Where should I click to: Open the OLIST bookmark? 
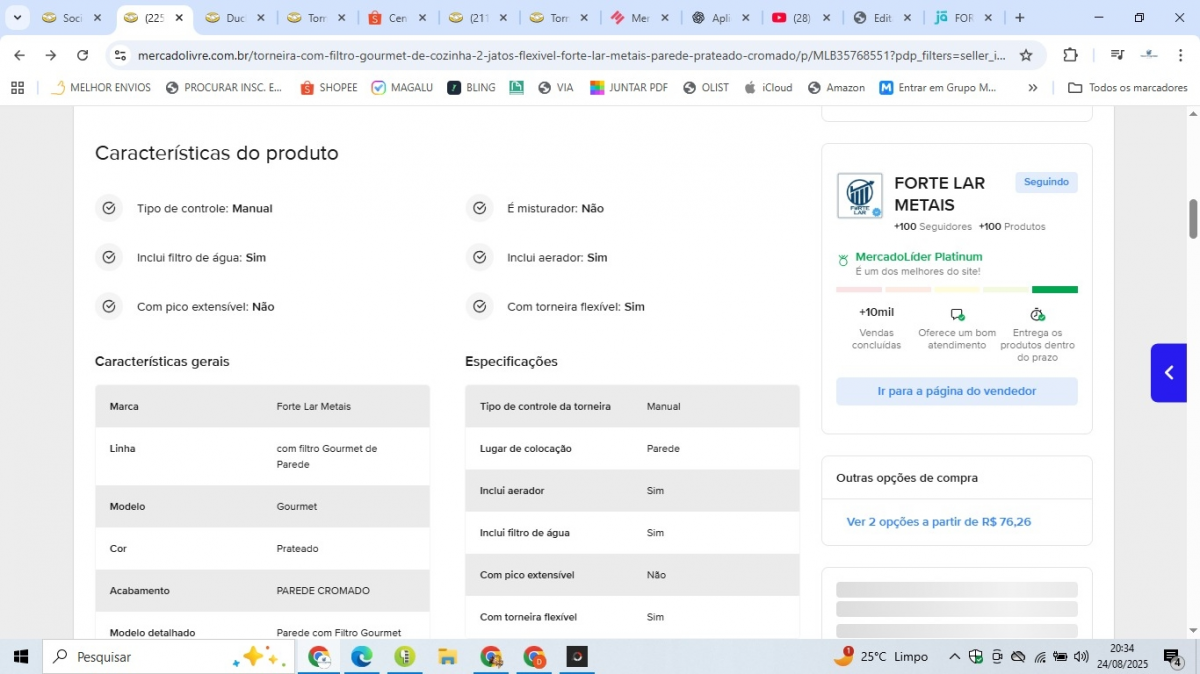click(x=706, y=88)
